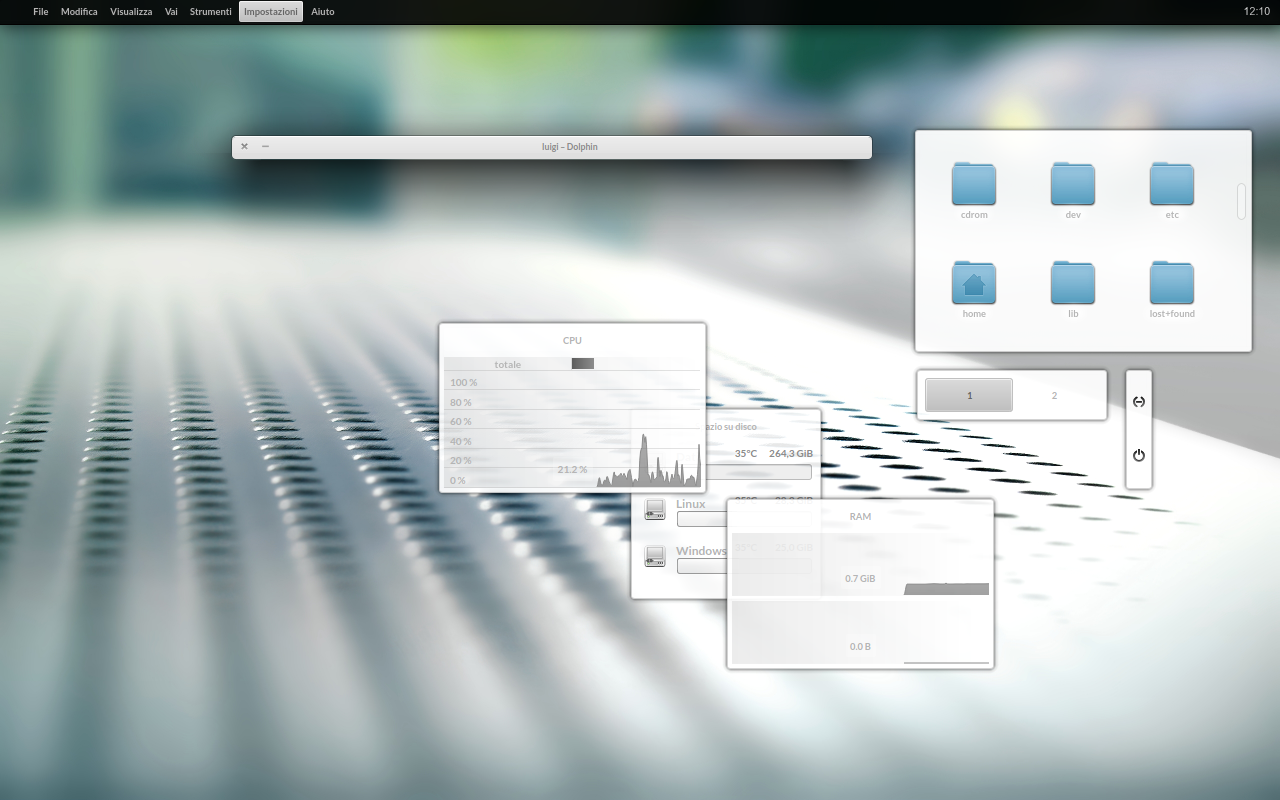Open the lost+found folder icon

(1172, 283)
